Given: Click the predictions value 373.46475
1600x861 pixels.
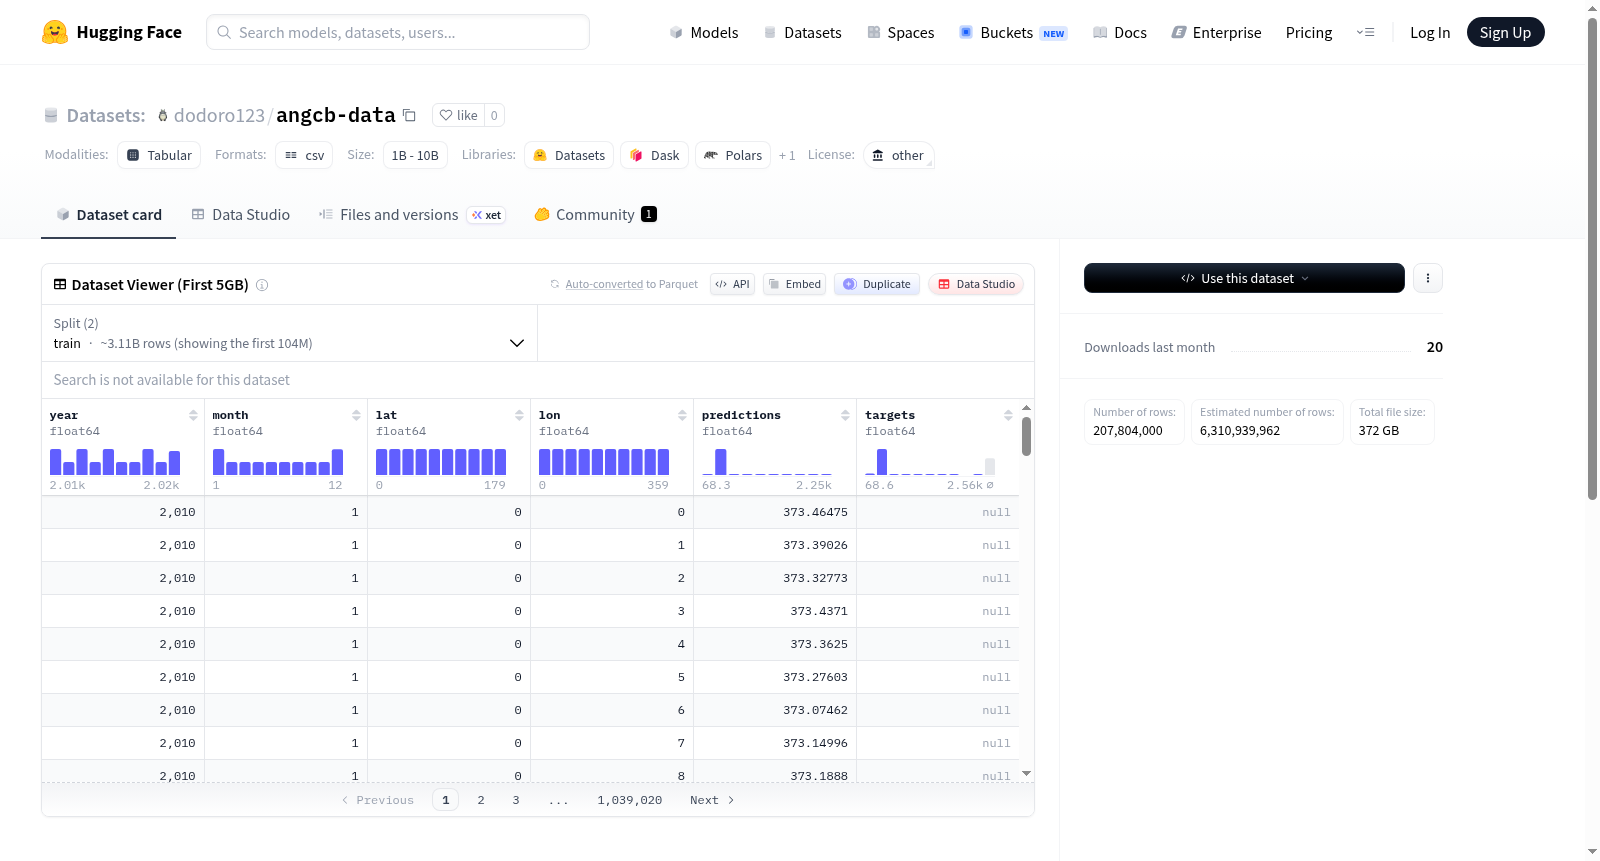Looking at the screenshot, I should pos(815,512).
